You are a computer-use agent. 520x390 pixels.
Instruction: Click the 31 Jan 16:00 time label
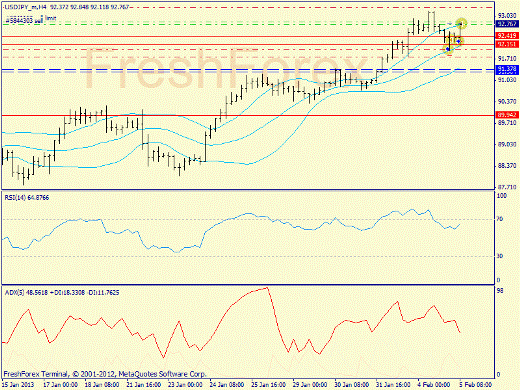(x=393, y=385)
